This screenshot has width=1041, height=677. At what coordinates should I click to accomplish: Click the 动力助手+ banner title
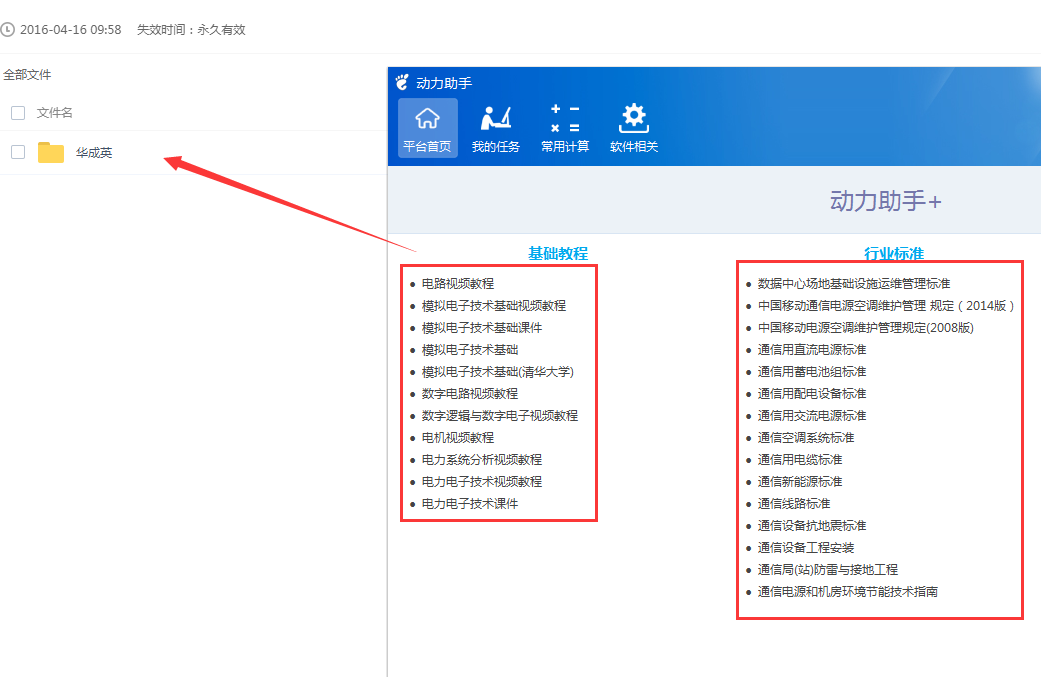[885, 200]
